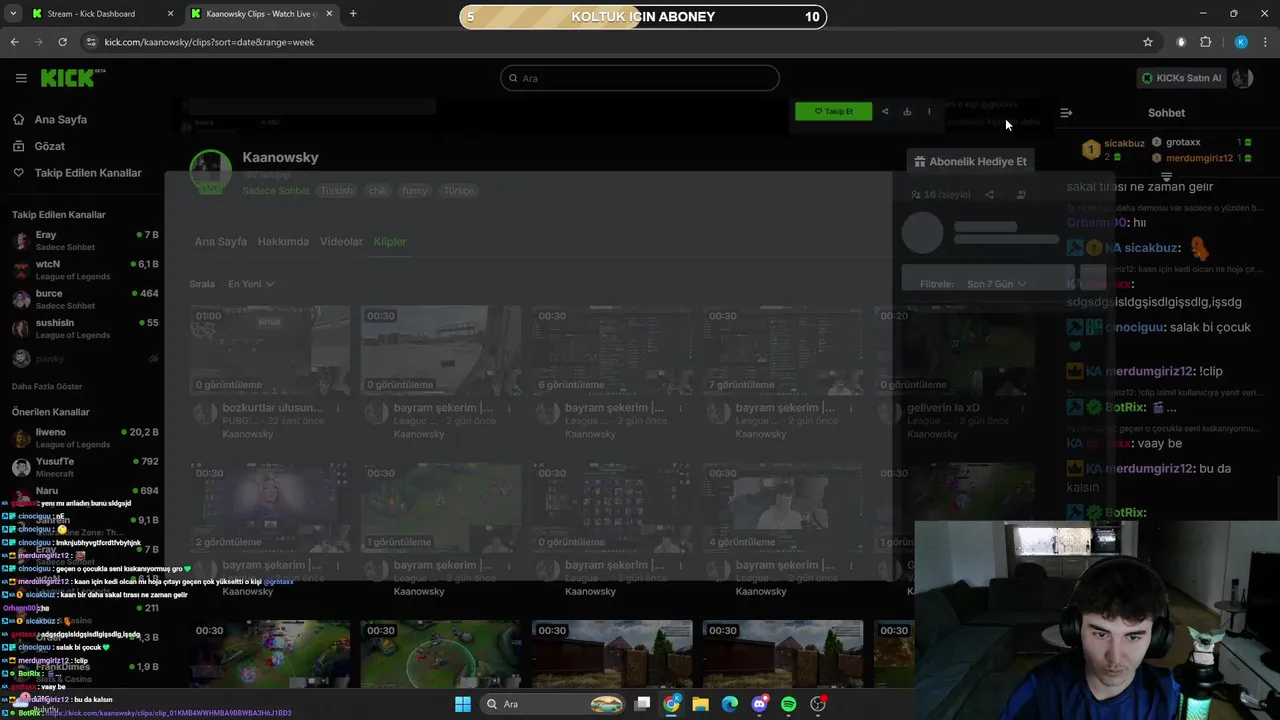The width and height of the screenshot is (1280, 720).
Task: Click sicakbuz in the chat leaderboard
Action: pyautogui.click(x=1124, y=143)
